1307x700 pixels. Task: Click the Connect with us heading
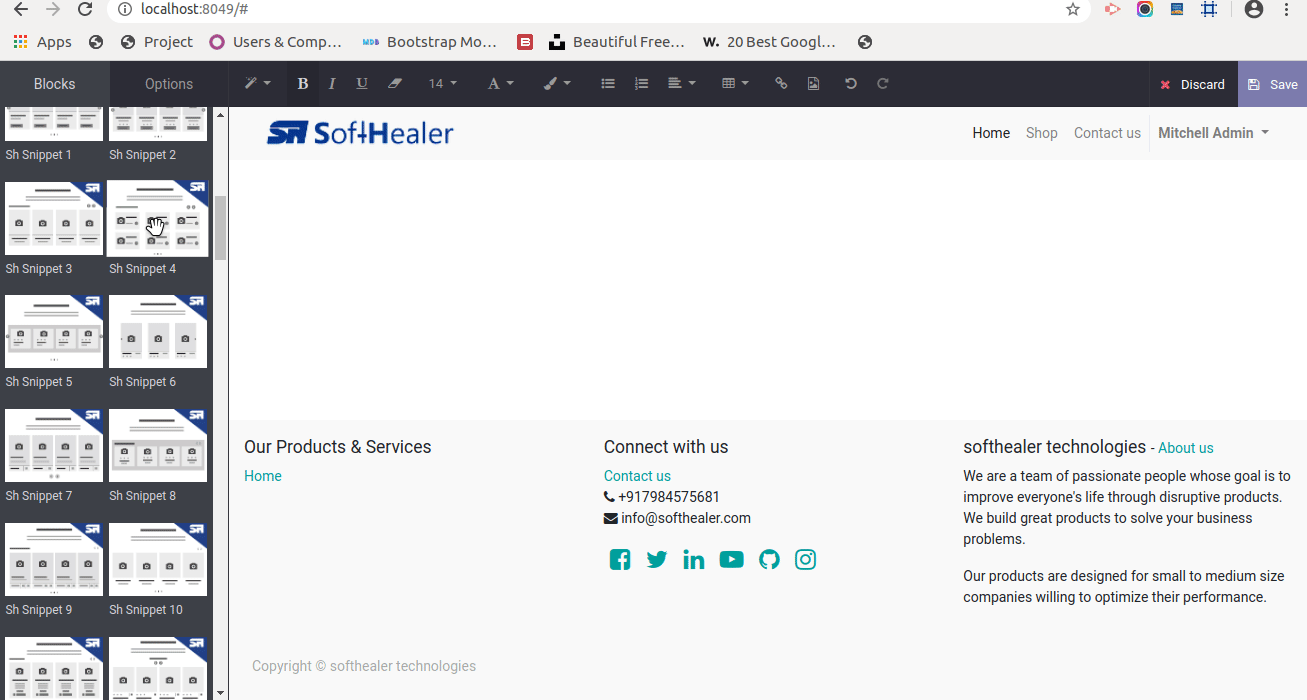(666, 447)
